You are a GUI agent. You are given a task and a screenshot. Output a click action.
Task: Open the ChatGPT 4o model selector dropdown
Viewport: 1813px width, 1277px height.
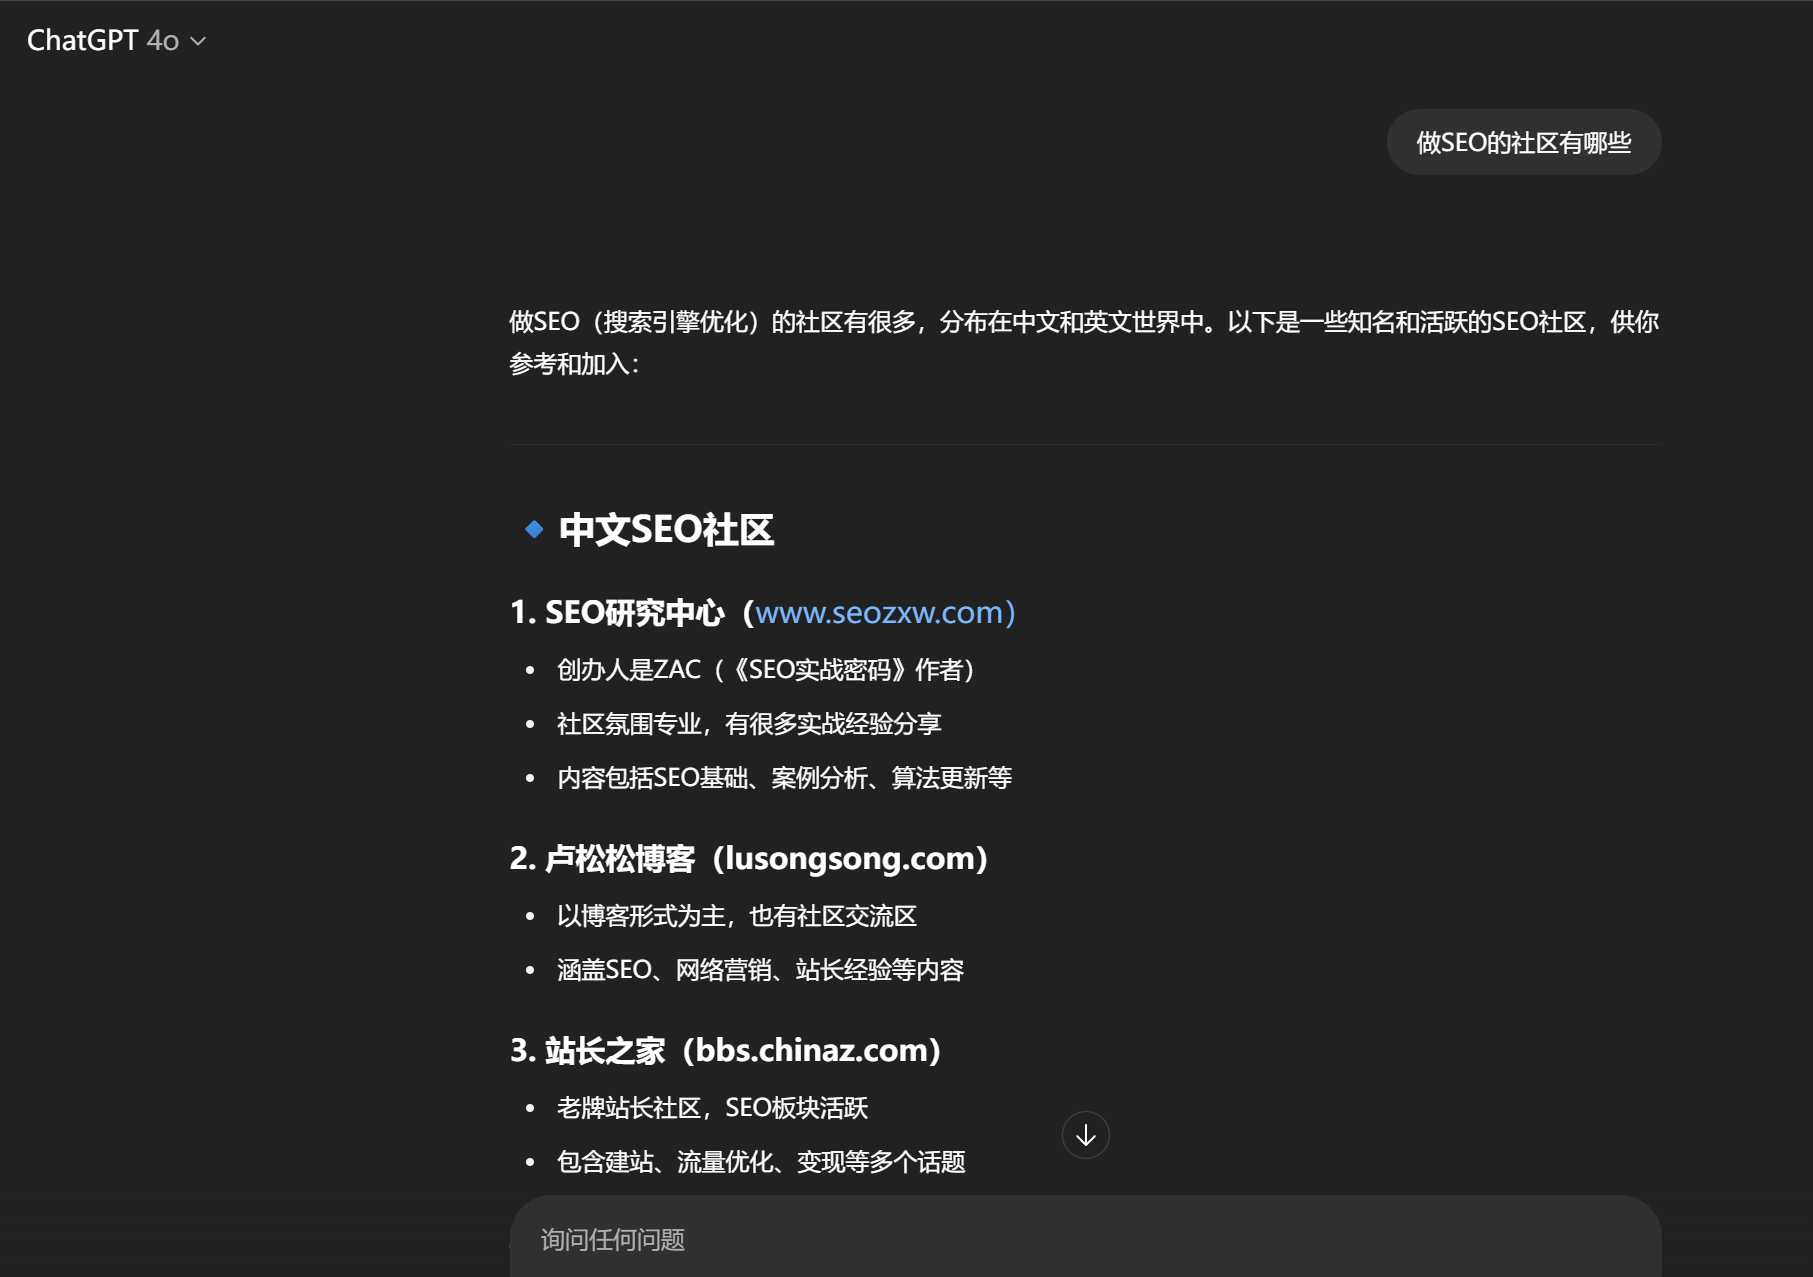tap(116, 40)
